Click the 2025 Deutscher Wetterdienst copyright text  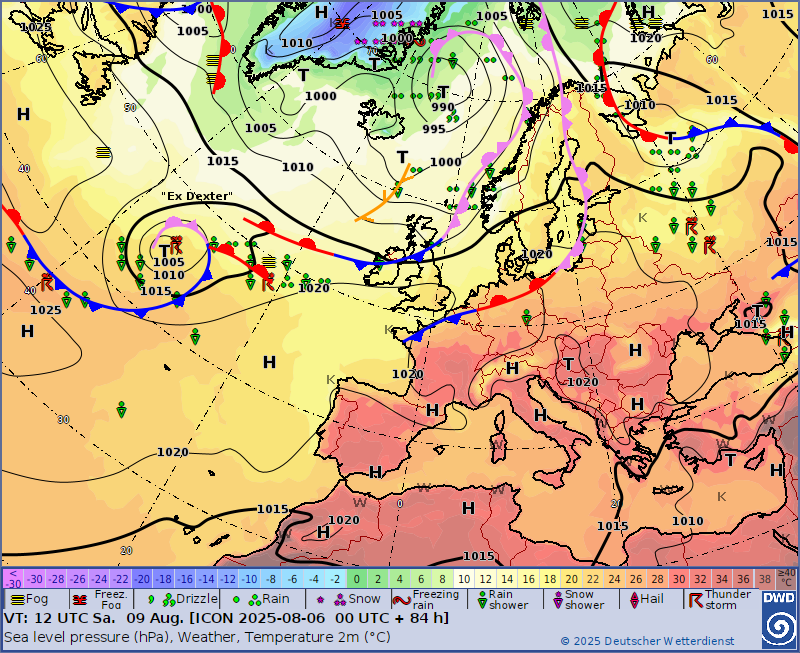point(646,641)
